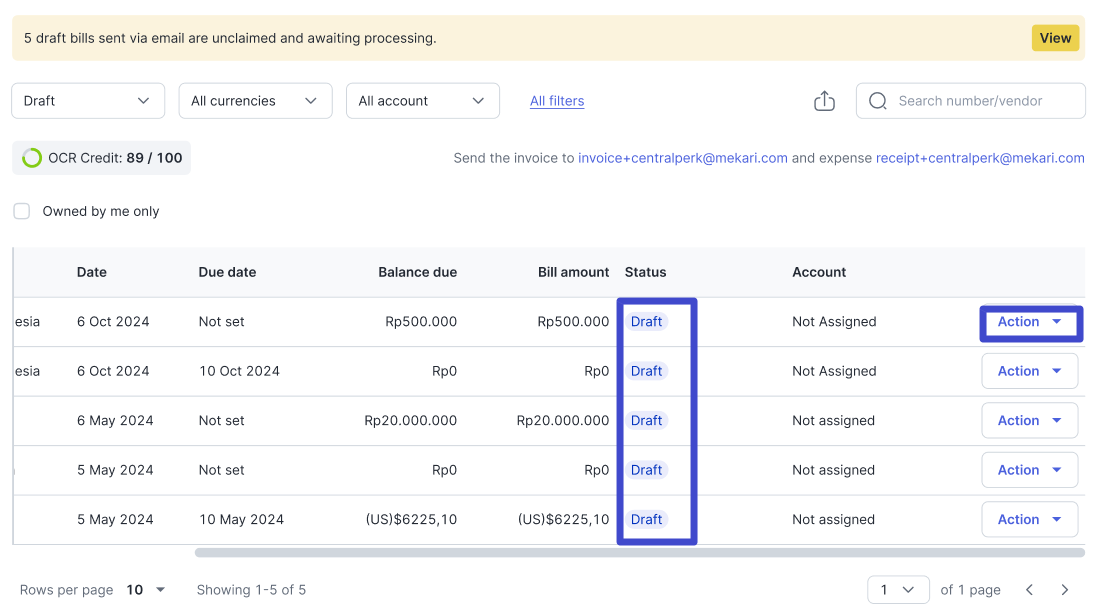Screen dimensions: 1099x608
Task: Click the export share icon
Action: (x=824, y=101)
